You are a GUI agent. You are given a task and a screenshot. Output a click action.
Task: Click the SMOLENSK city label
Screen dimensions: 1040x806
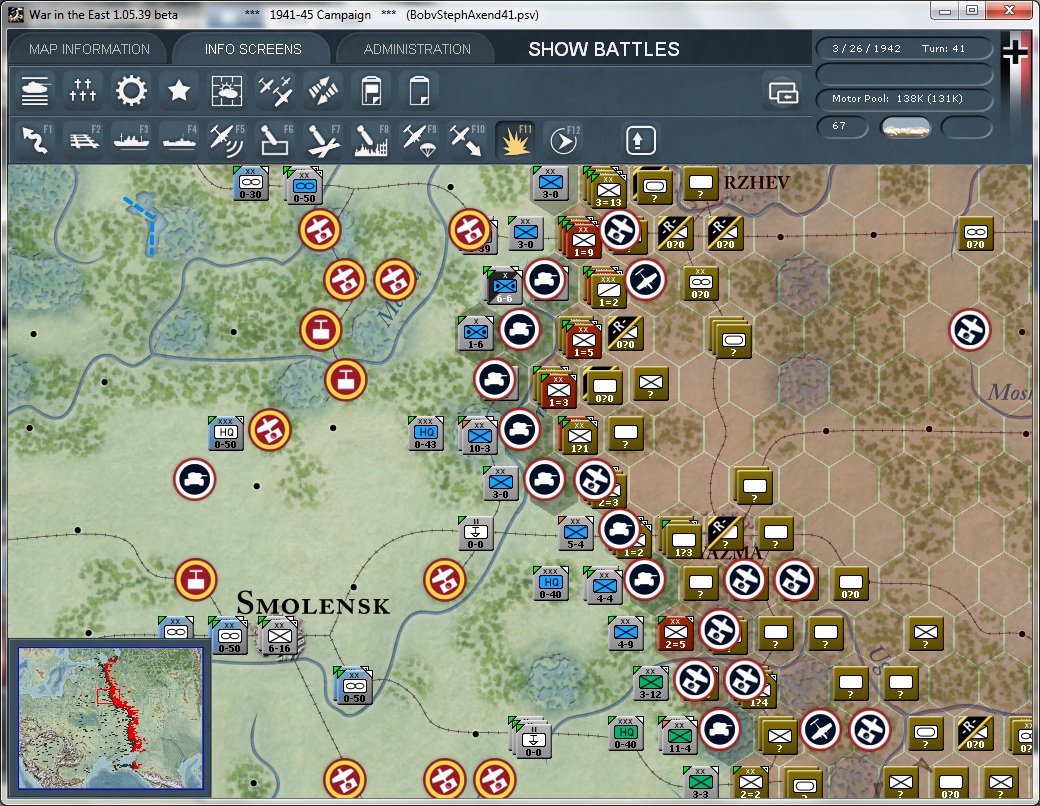pos(313,603)
